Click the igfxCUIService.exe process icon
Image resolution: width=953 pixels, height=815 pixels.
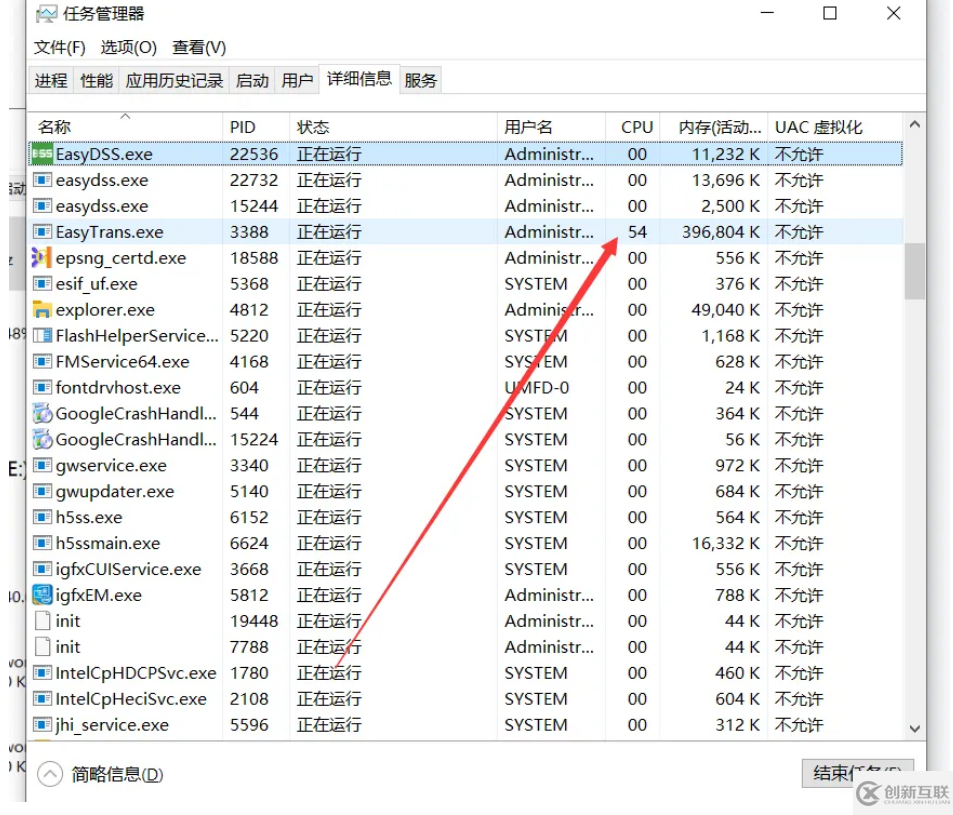(42, 569)
